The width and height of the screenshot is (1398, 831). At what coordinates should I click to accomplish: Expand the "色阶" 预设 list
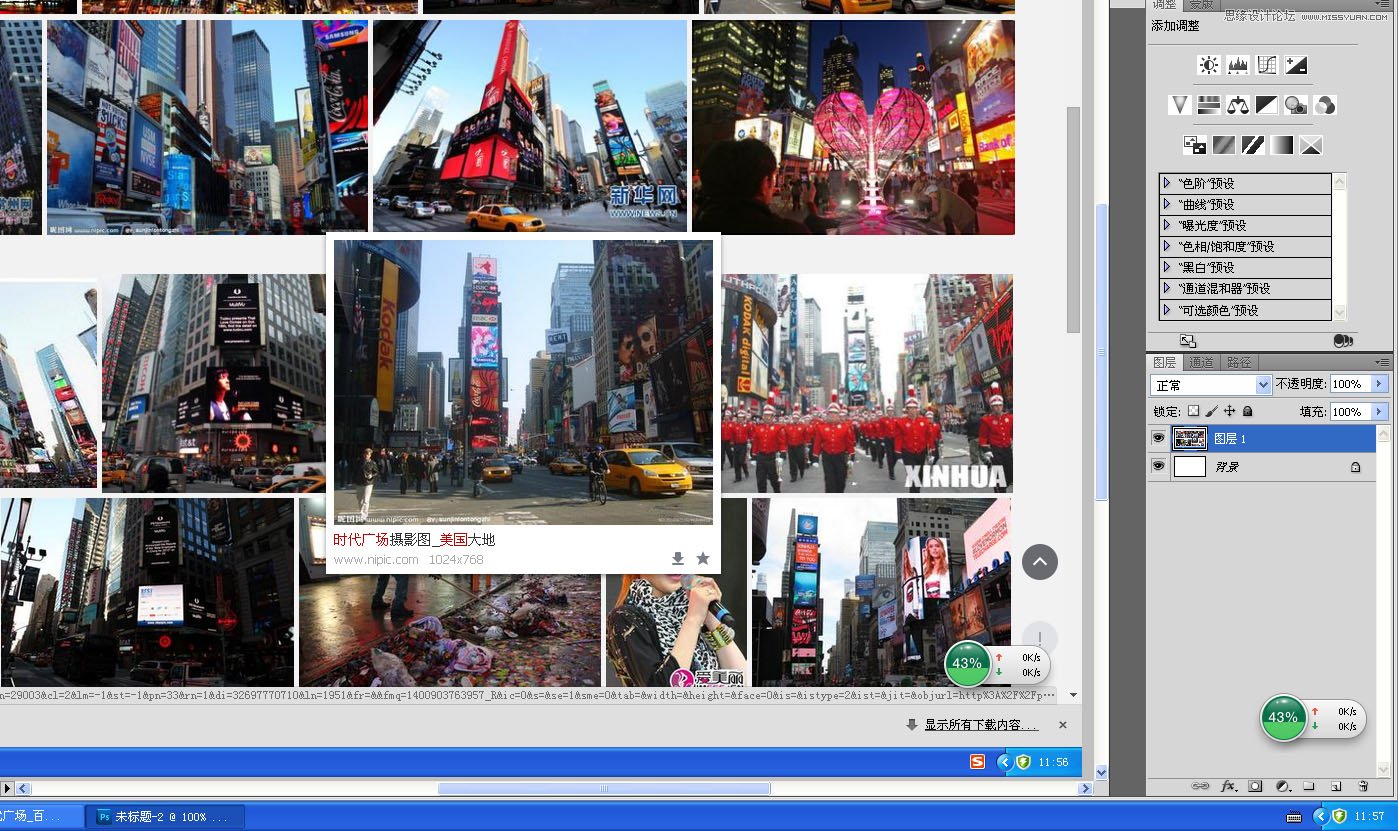(1166, 183)
